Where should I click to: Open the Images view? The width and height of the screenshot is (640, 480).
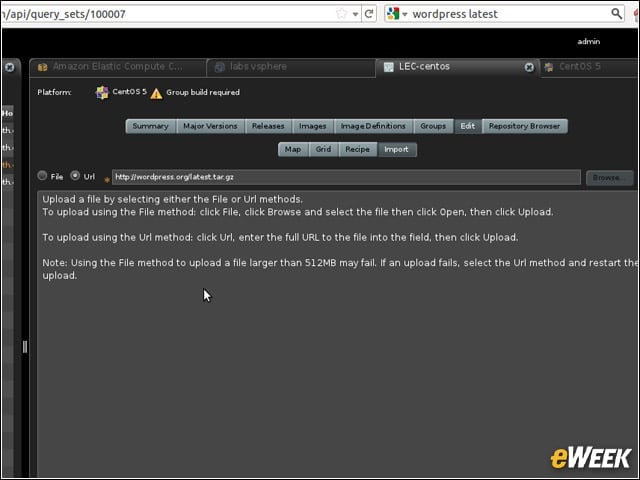click(x=313, y=126)
